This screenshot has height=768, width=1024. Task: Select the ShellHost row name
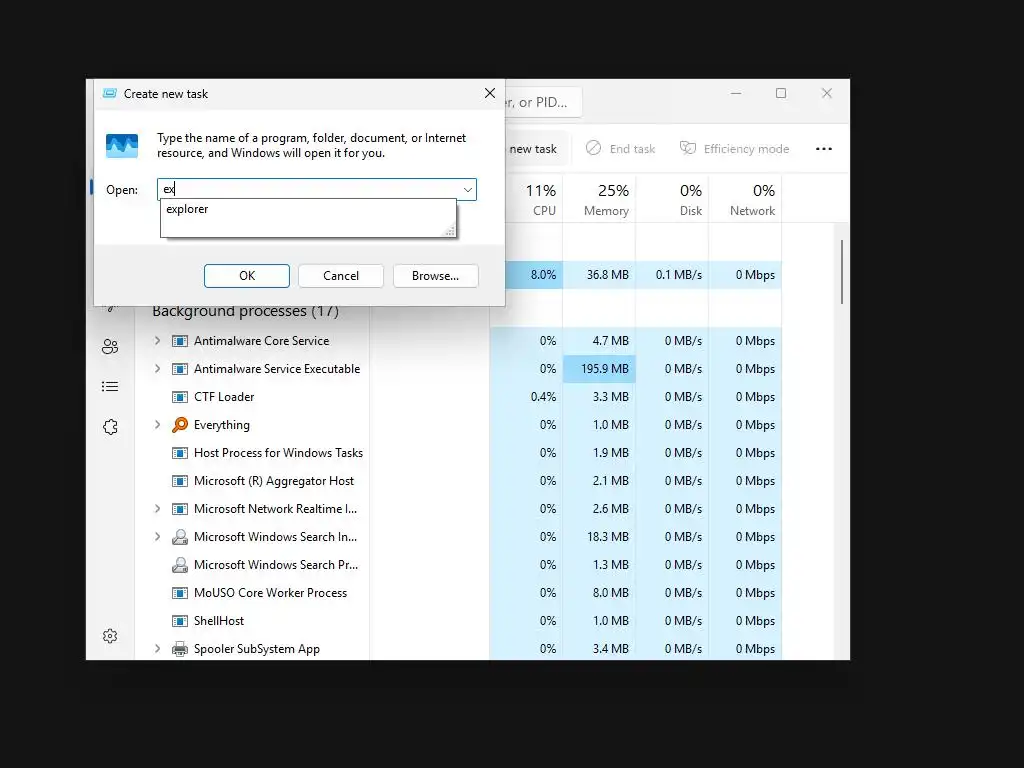click(219, 620)
